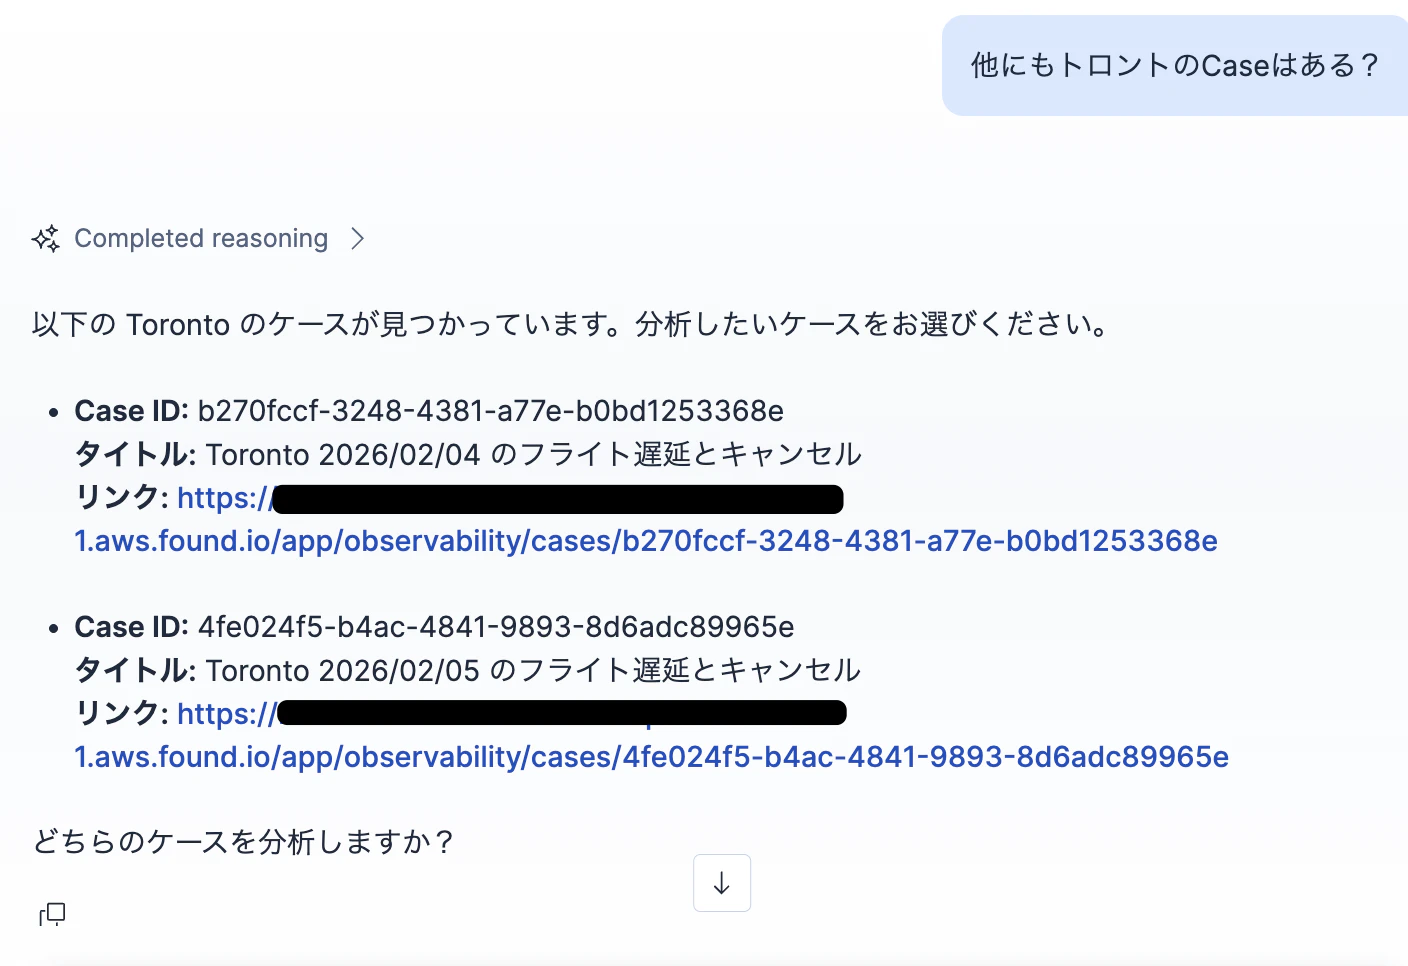This screenshot has height=966, width=1408.
Task: Copy the response with the copy icon
Action: 52,914
